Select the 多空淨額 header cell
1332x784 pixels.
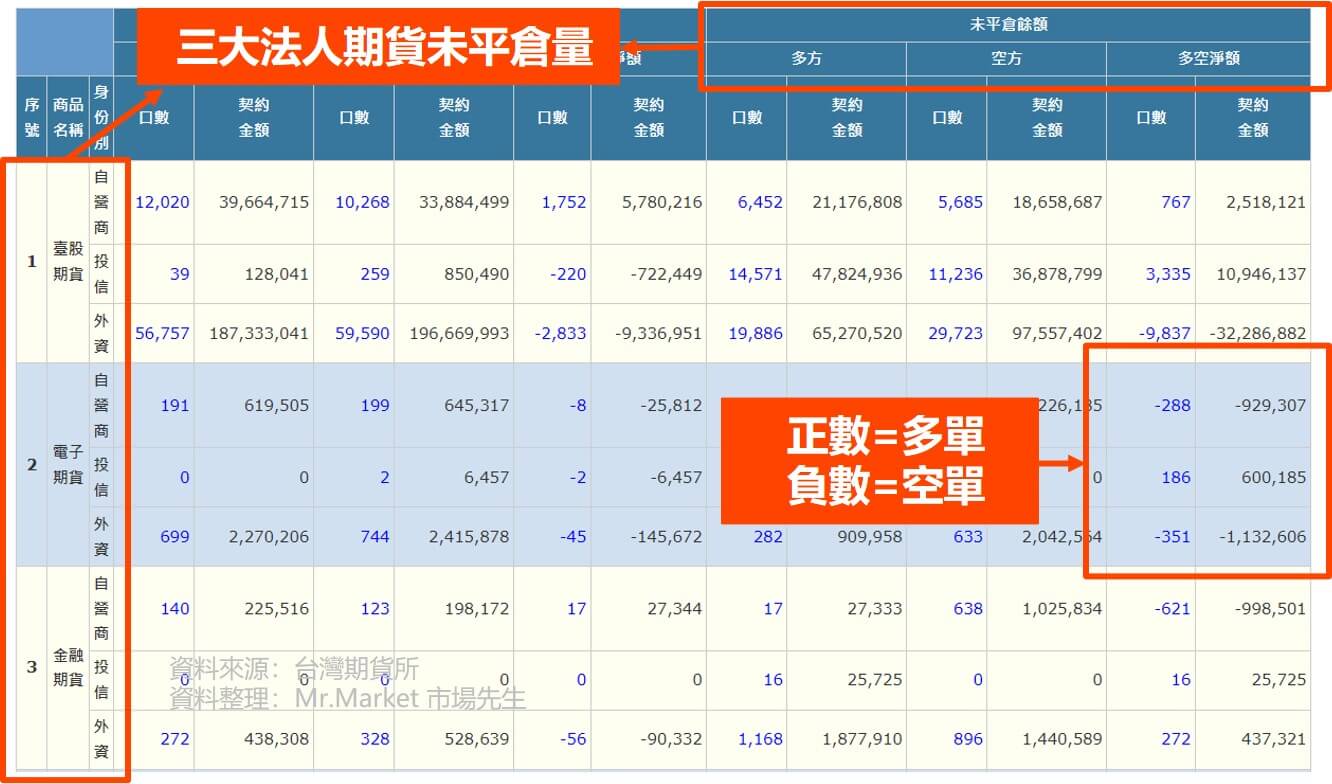point(1208,59)
